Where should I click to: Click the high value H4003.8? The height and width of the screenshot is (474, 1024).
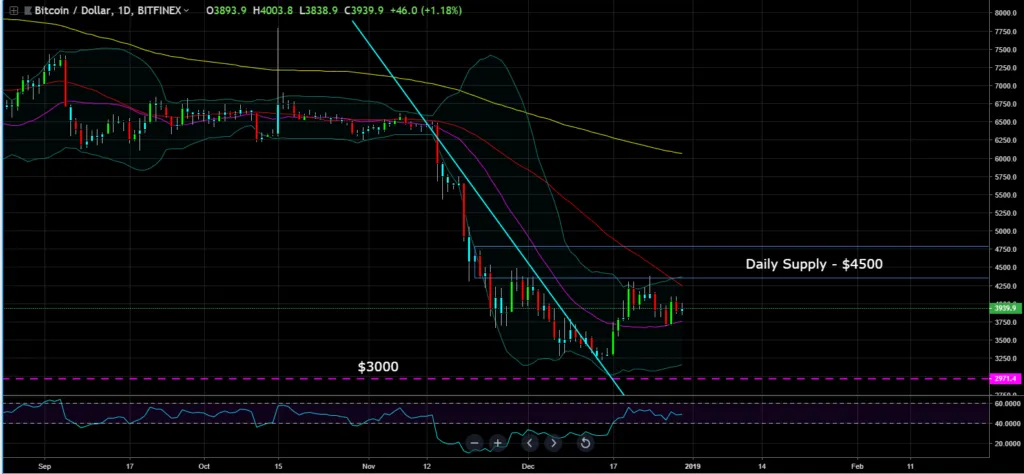pyautogui.click(x=274, y=10)
